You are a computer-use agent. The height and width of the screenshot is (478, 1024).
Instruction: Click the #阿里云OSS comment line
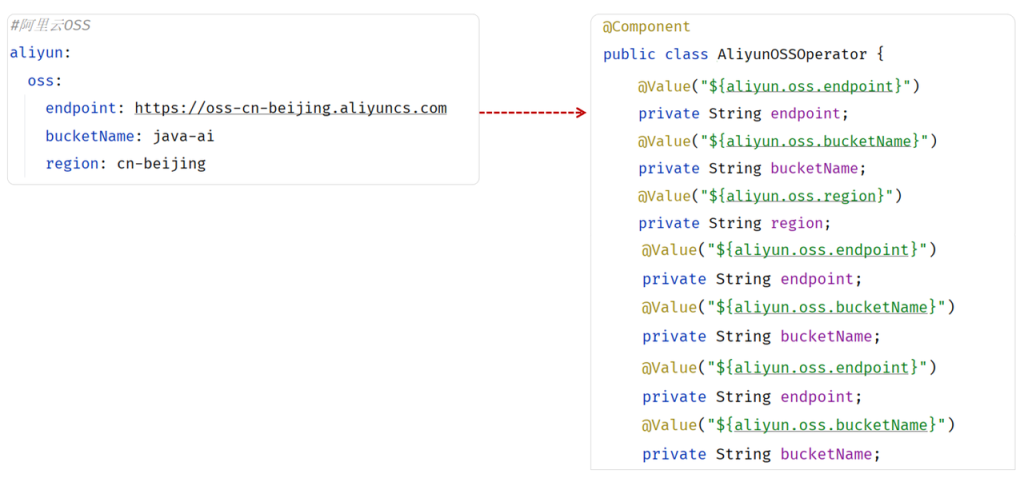[50, 25]
